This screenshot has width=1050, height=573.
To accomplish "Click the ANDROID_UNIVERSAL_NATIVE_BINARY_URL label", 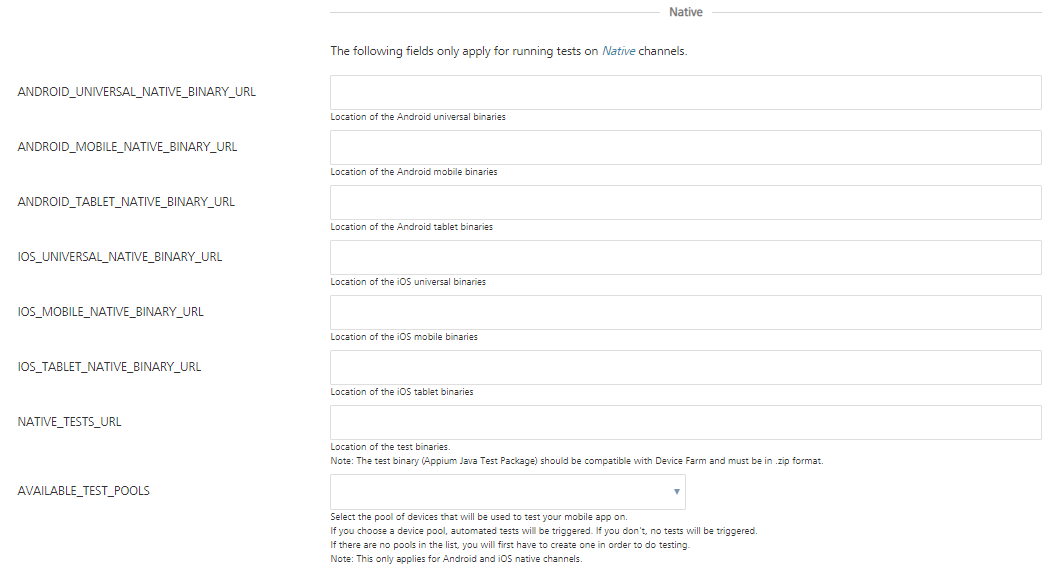I will (137, 92).
